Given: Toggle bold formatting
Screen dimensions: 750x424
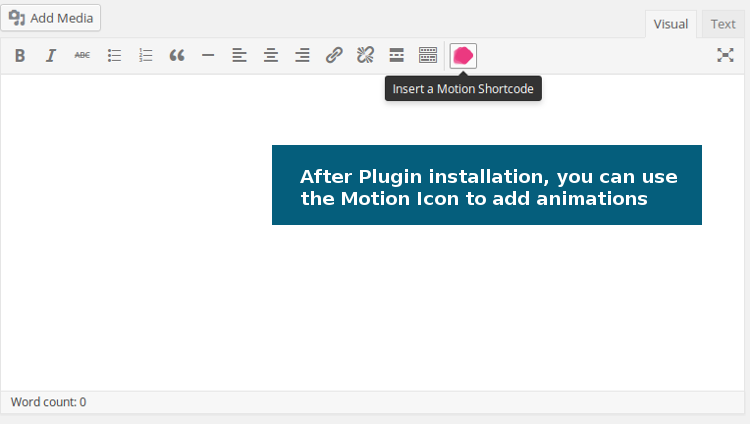Looking at the screenshot, I should pyautogui.click(x=20, y=56).
